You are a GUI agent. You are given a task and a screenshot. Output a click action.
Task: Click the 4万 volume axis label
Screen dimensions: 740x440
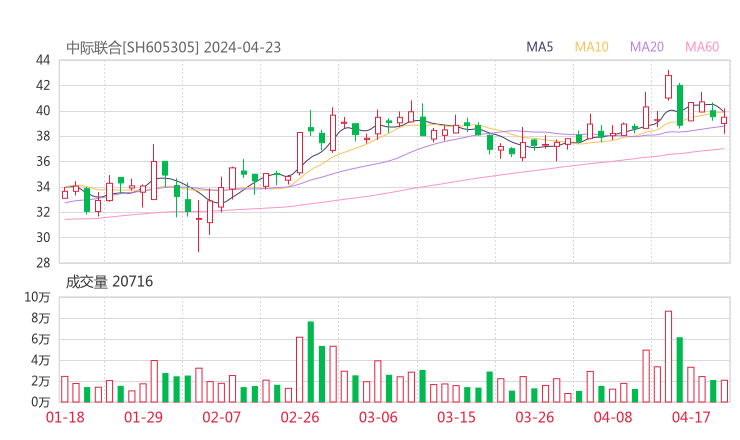click(x=41, y=361)
